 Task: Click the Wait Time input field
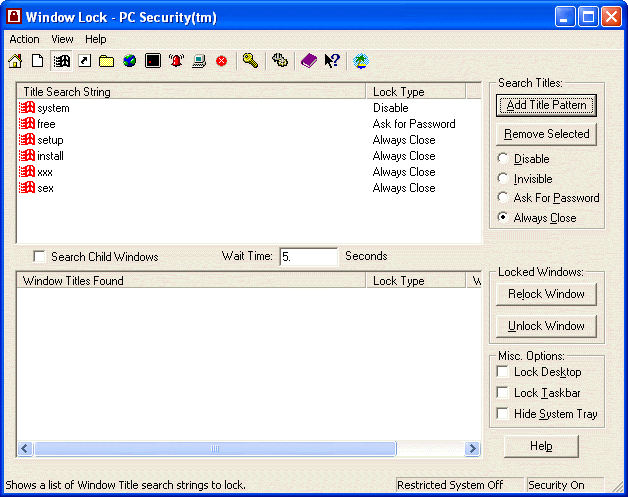tap(308, 257)
